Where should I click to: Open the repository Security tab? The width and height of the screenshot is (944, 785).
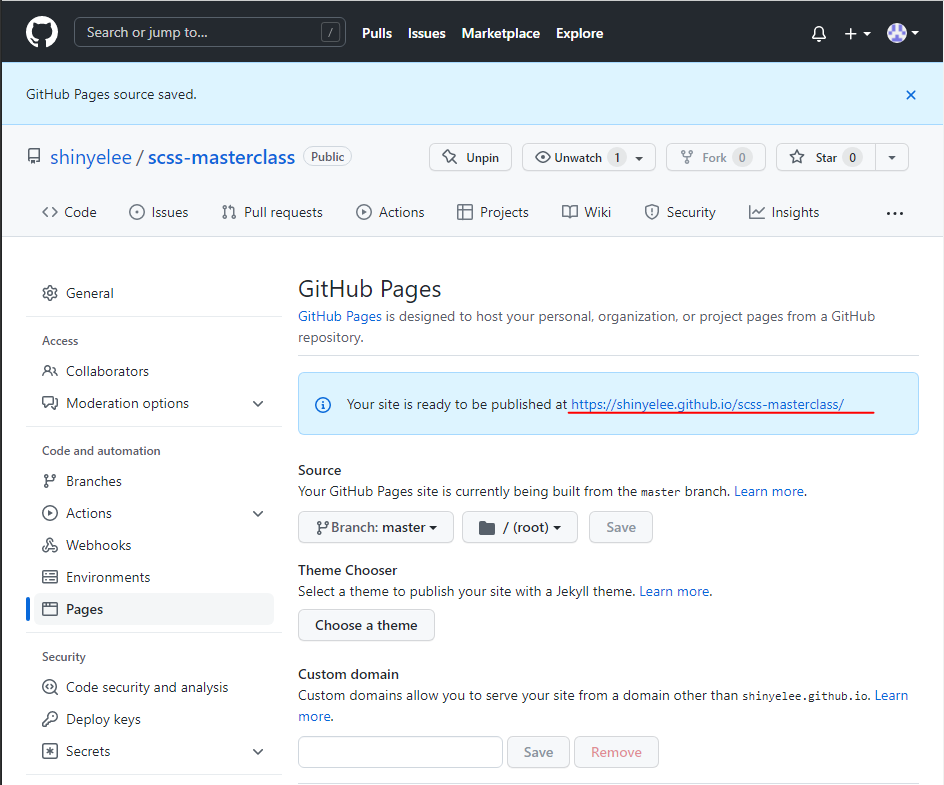pyautogui.click(x=680, y=212)
